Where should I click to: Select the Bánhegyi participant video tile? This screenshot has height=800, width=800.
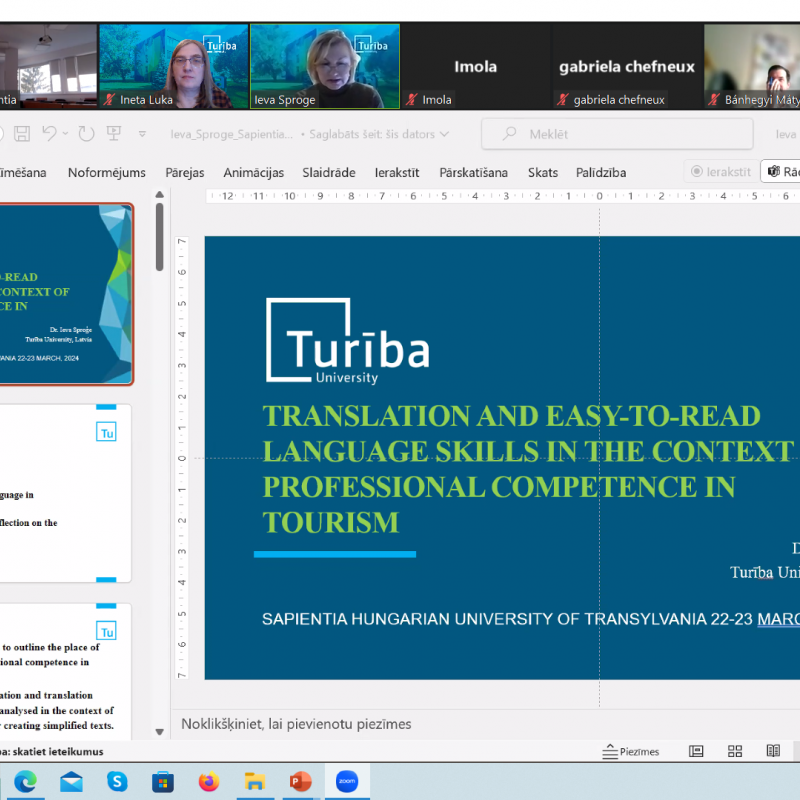pyautogui.click(x=752, y=66)
